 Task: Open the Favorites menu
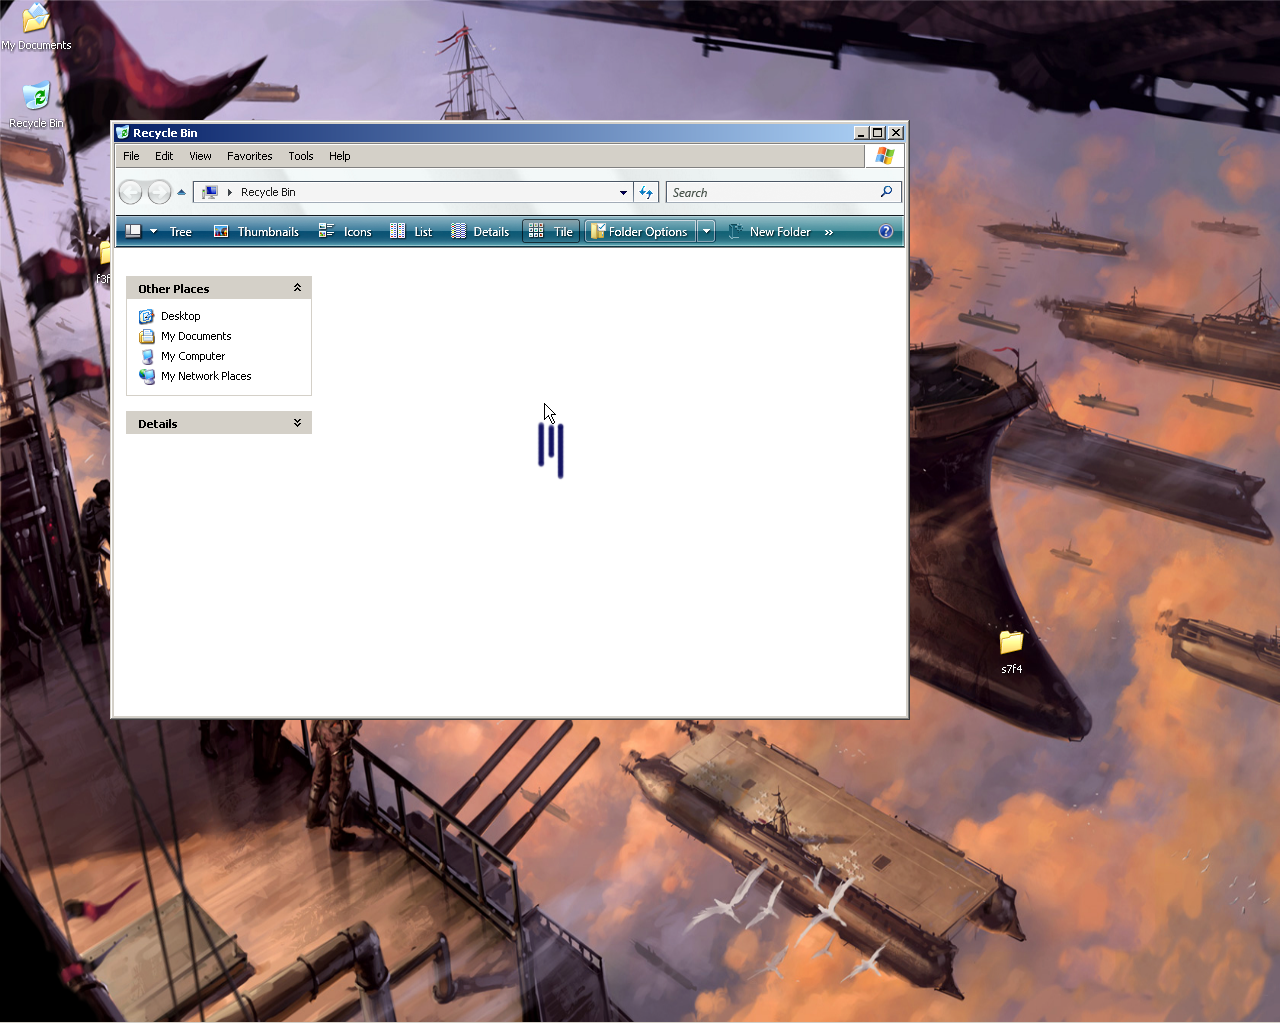[x=249, y=156]
